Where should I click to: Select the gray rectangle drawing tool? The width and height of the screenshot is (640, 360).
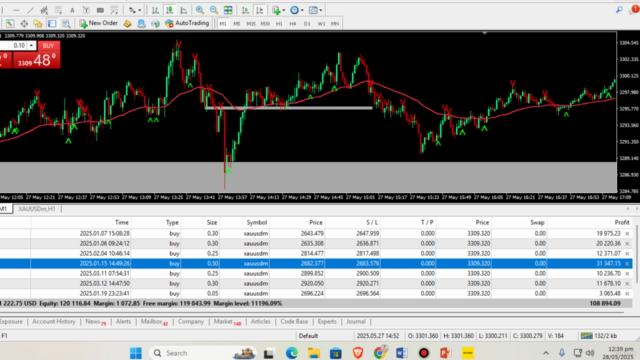pos(100,10)
